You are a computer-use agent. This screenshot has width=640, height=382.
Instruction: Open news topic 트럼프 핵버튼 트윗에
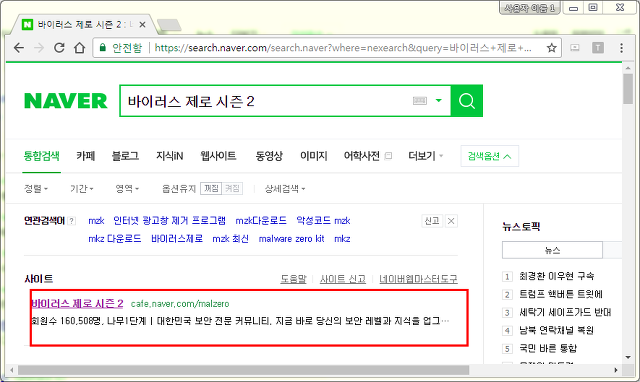tap(561, 294)
